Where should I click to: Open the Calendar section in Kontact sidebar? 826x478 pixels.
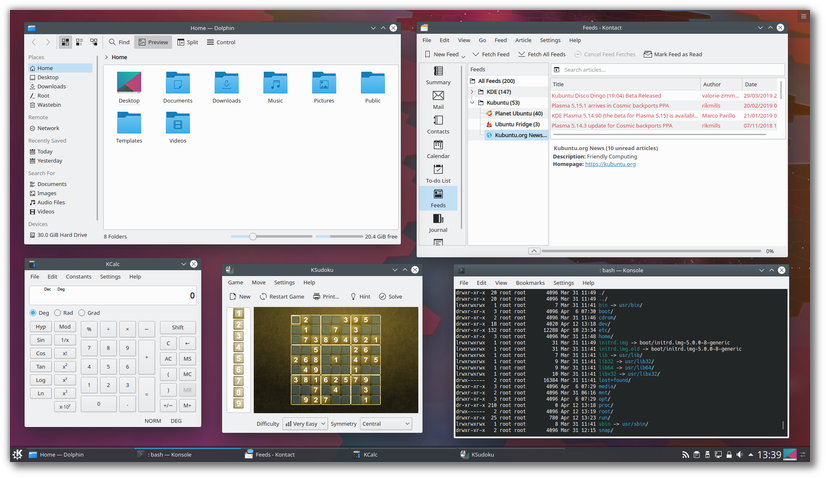[x=438, y=148]
